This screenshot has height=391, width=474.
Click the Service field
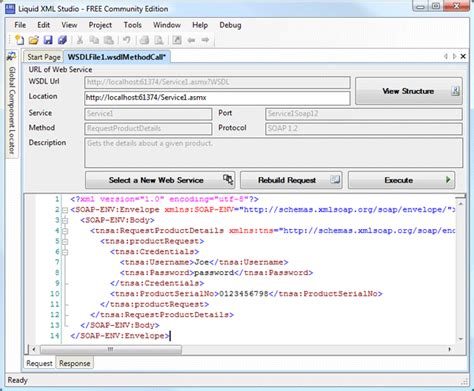tap(148, 114)
